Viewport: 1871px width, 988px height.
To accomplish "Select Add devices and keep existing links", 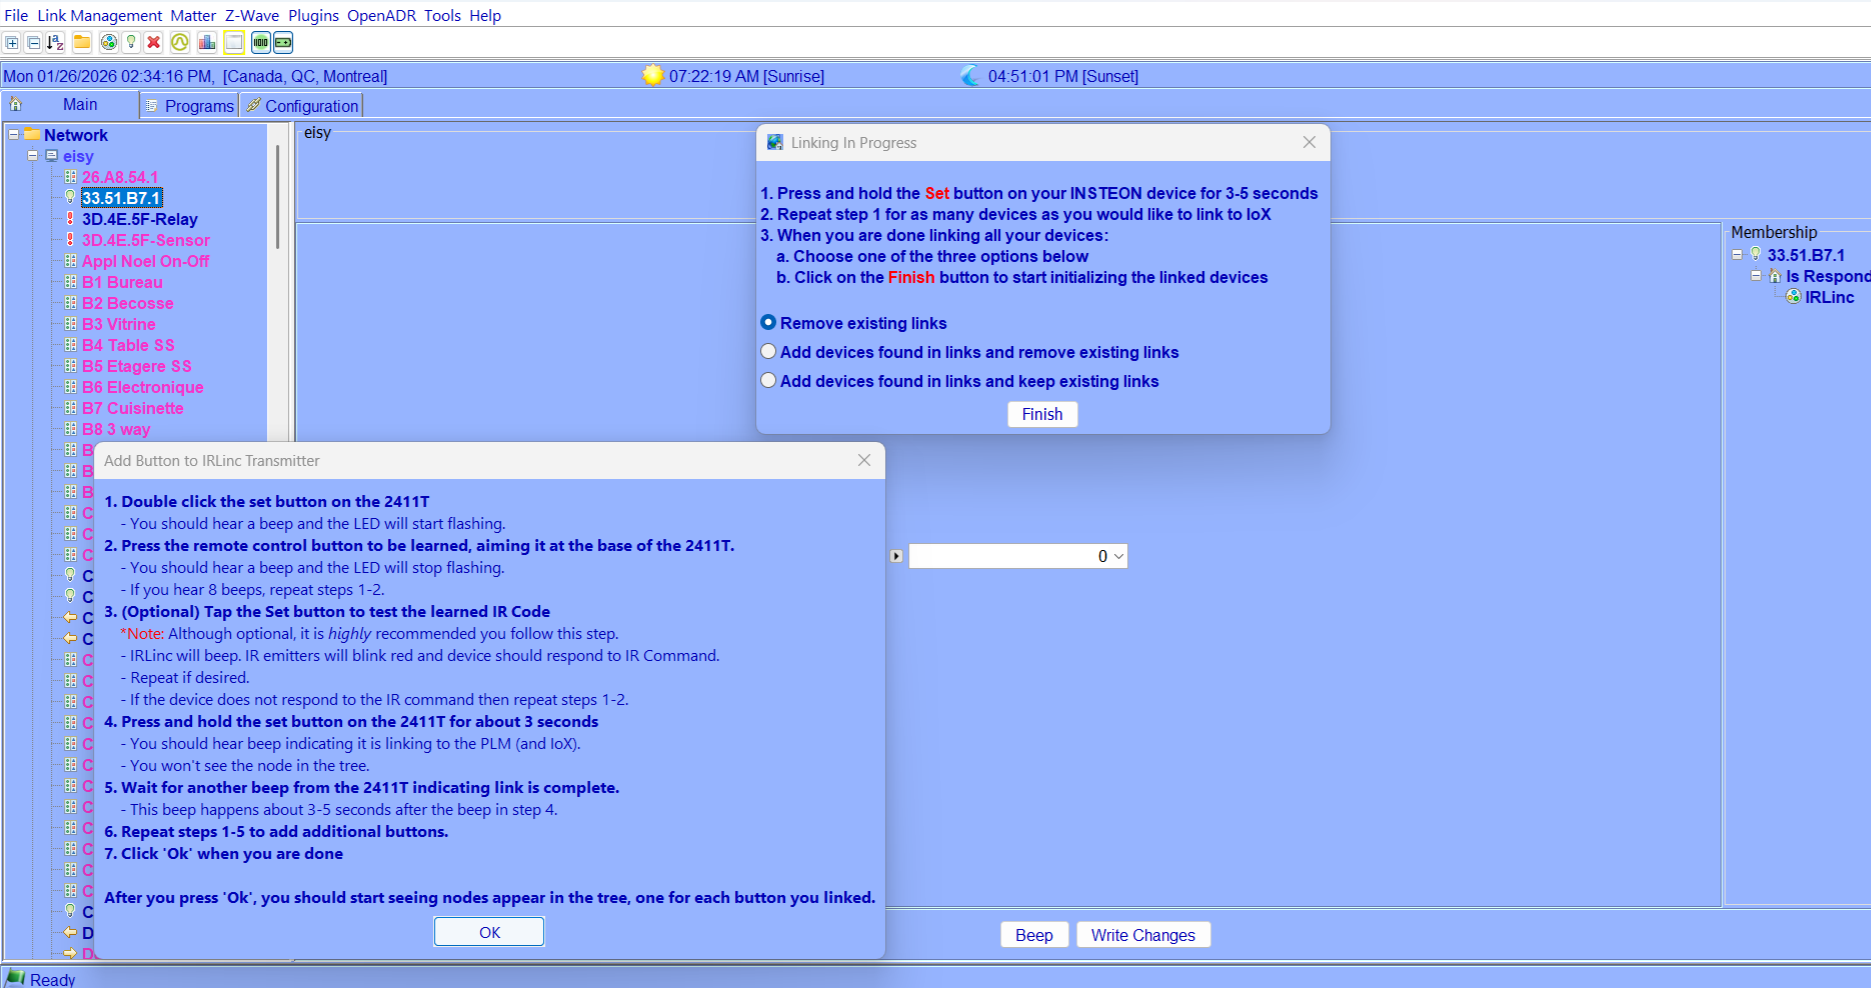I will click(x=768, y=381).
